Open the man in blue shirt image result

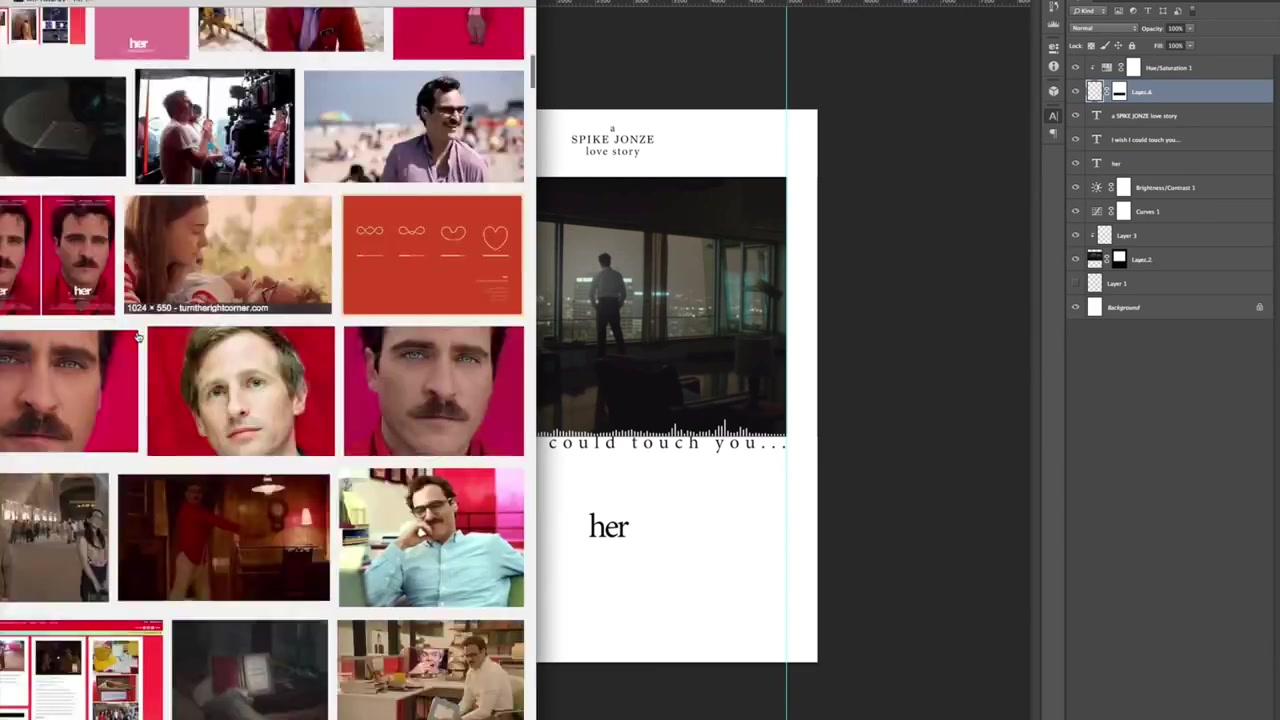click(431, 537)
